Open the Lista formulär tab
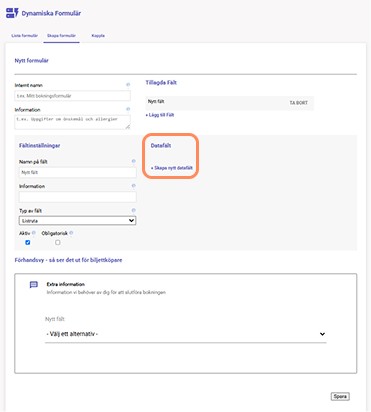This screenshot has width=371, height=412. pos(24,36)
